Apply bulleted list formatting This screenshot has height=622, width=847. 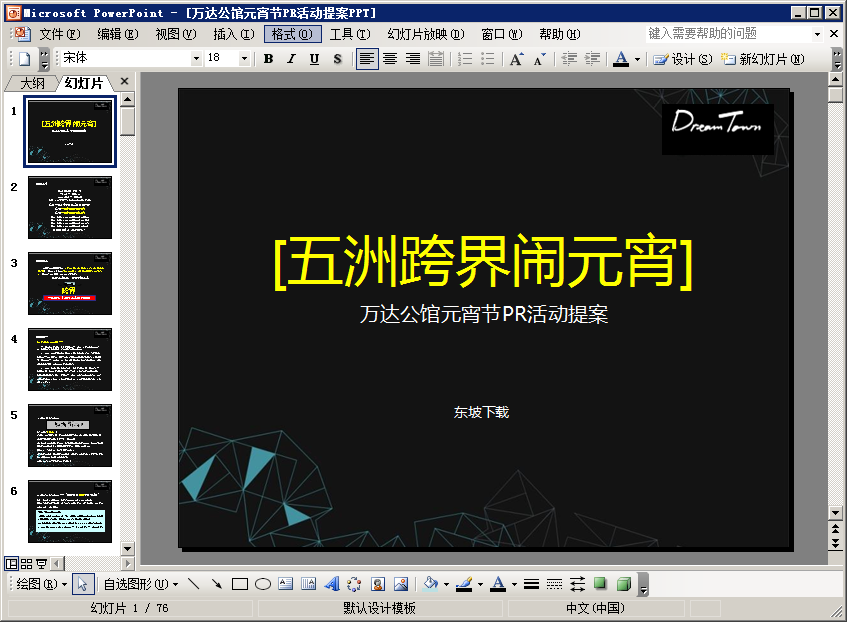487,58
